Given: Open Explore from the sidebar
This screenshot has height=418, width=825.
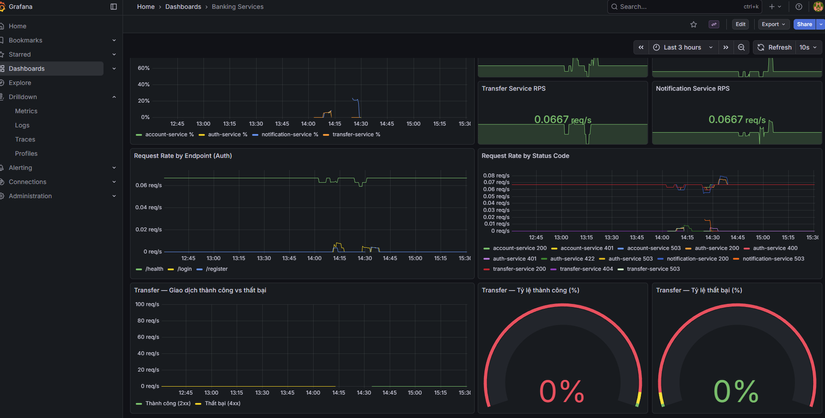Looking at the screenshot, I should [x=20, y=83].
